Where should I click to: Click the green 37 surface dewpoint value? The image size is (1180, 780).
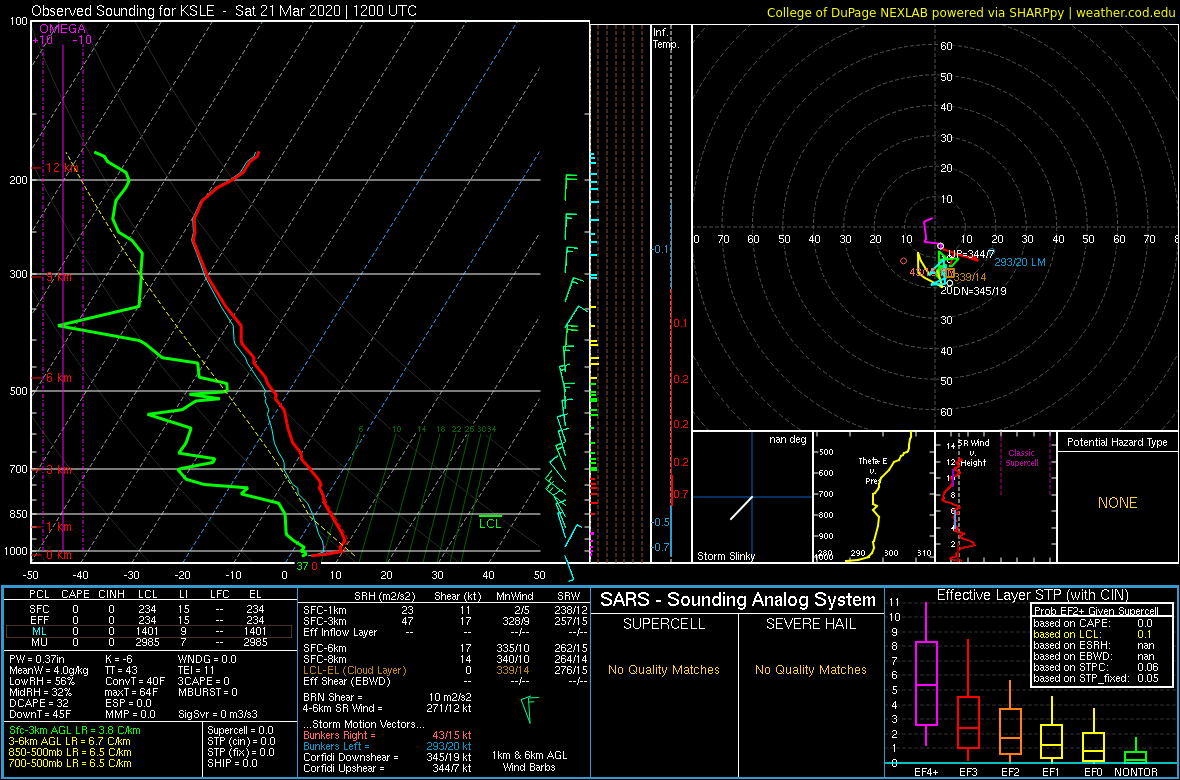coord(302,566)
